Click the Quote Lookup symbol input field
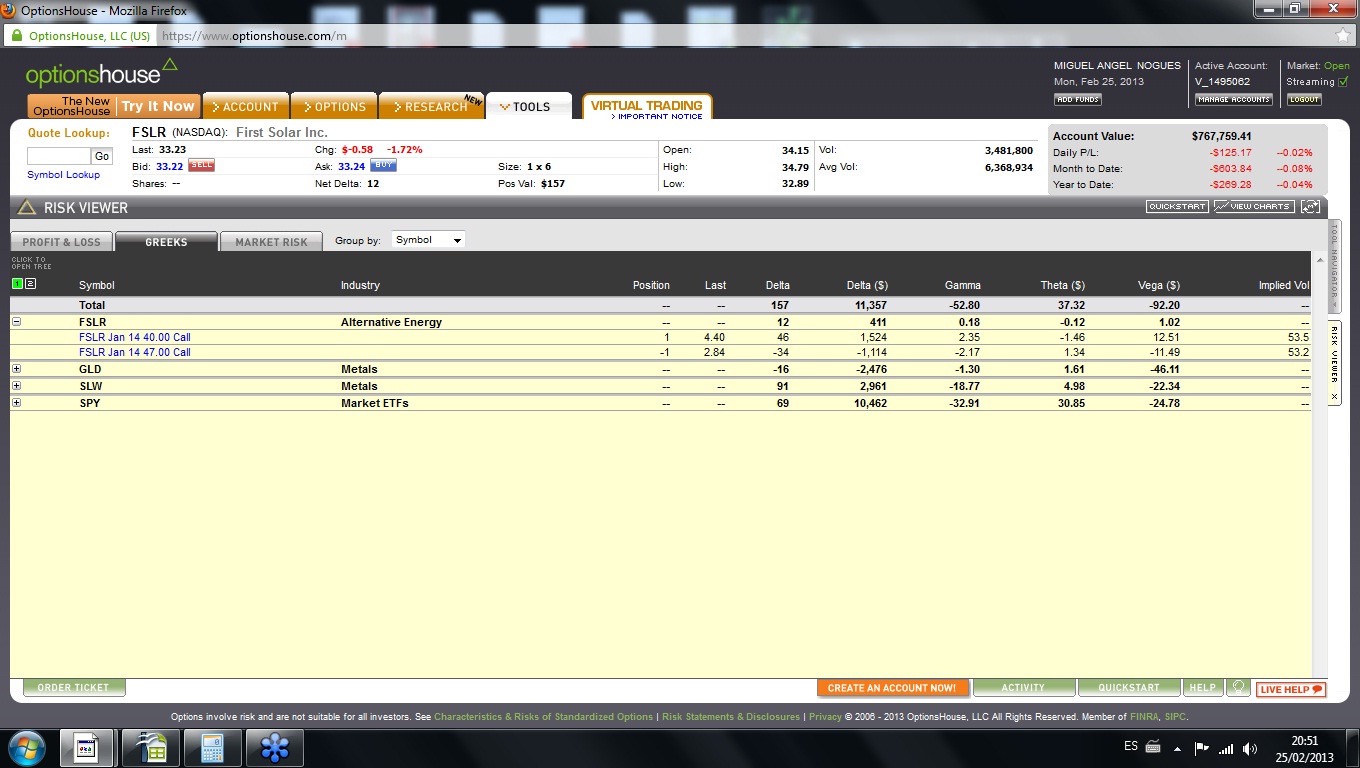 pyautogui.click(x=58, y=156)
